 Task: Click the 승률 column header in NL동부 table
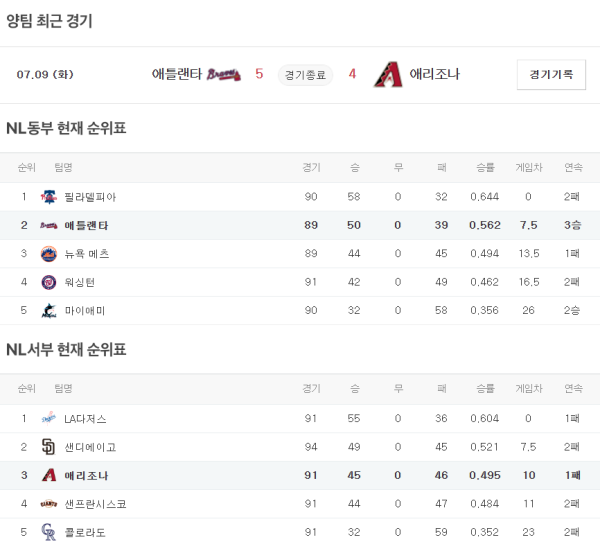485,167
